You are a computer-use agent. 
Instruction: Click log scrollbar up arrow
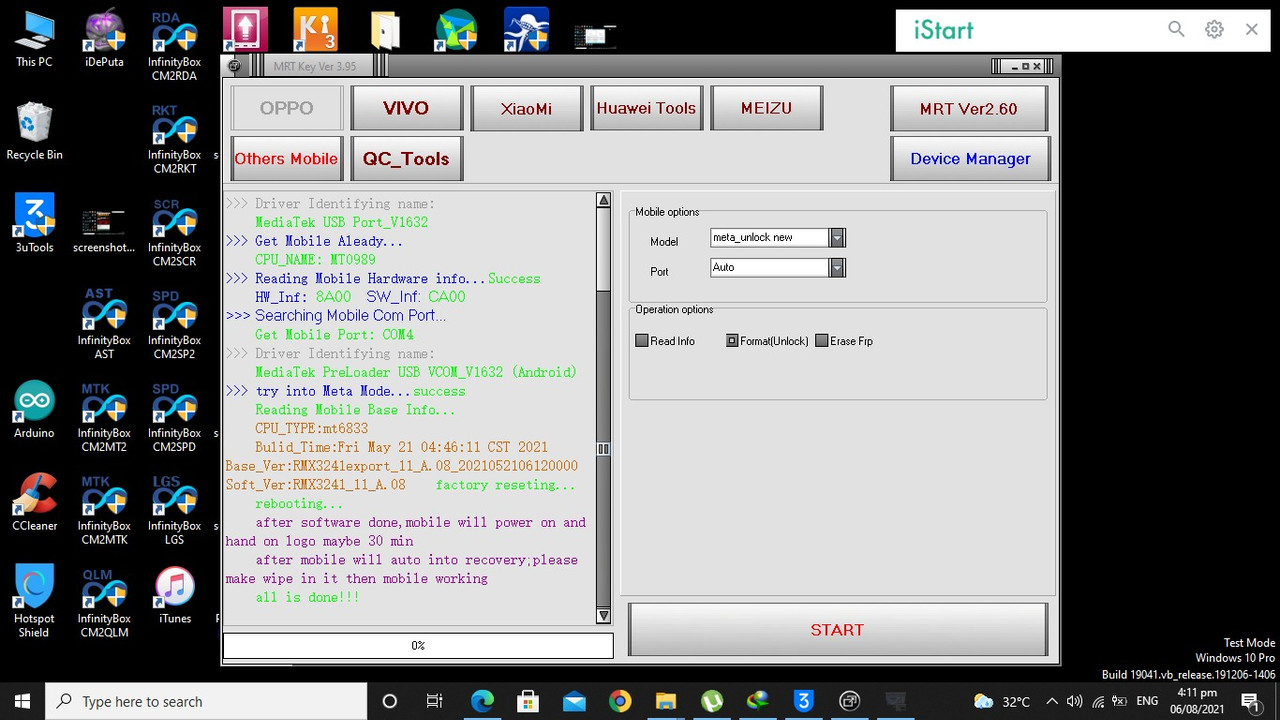604,201
